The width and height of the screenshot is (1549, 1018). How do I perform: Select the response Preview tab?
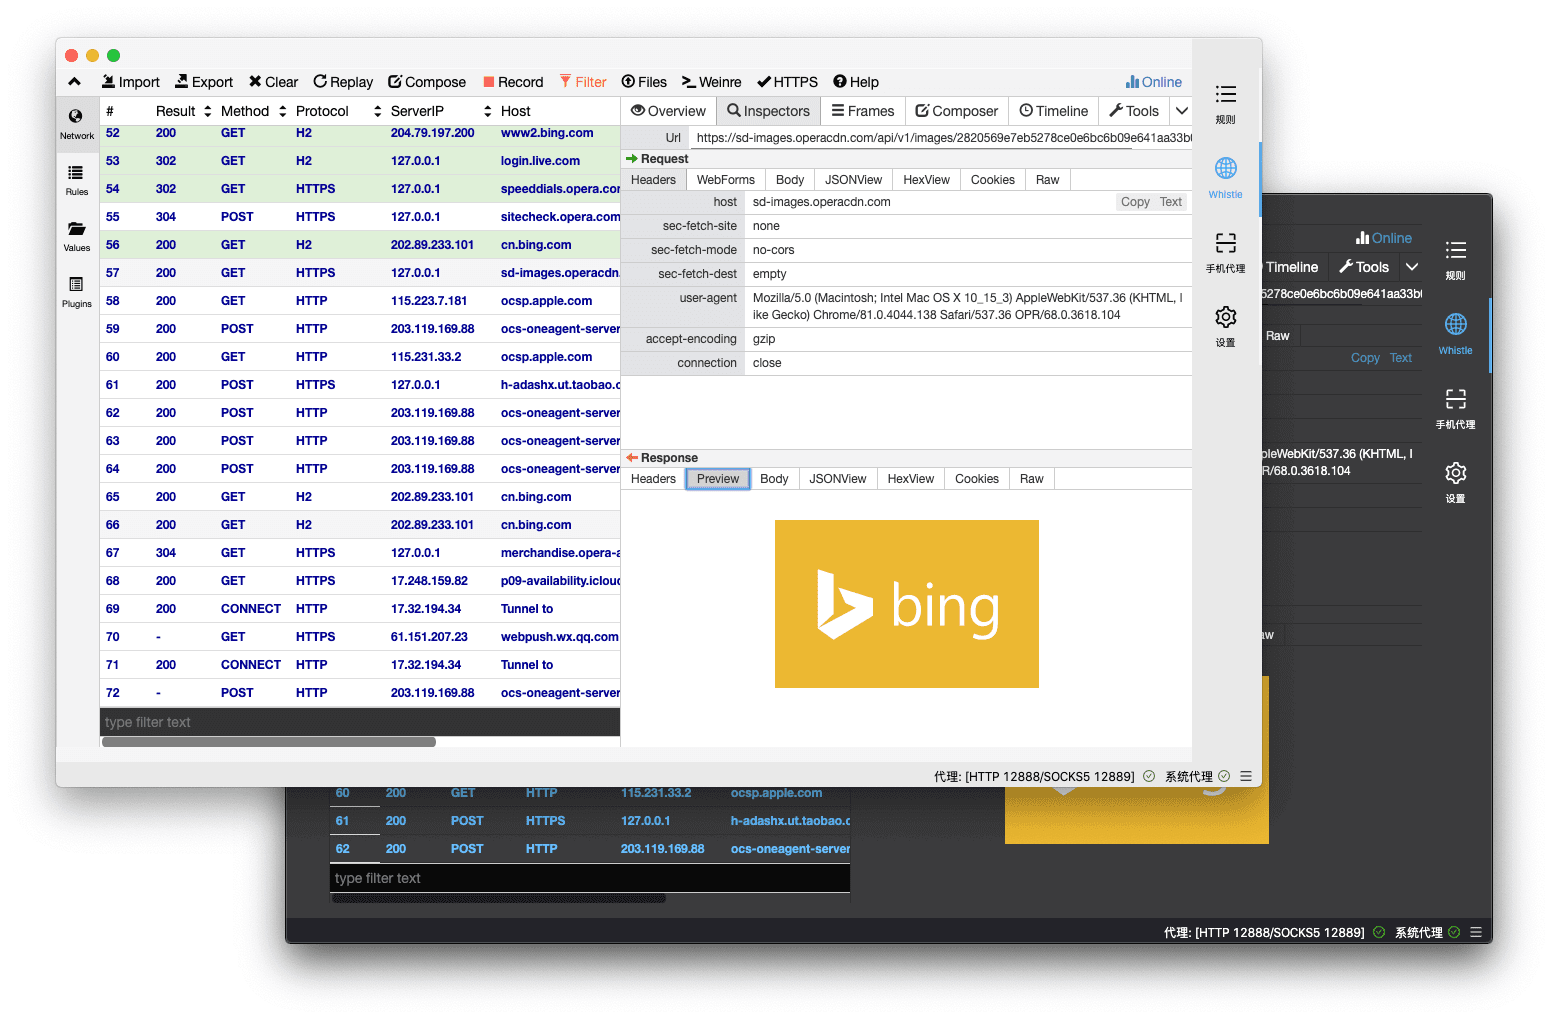coord(717,479)
